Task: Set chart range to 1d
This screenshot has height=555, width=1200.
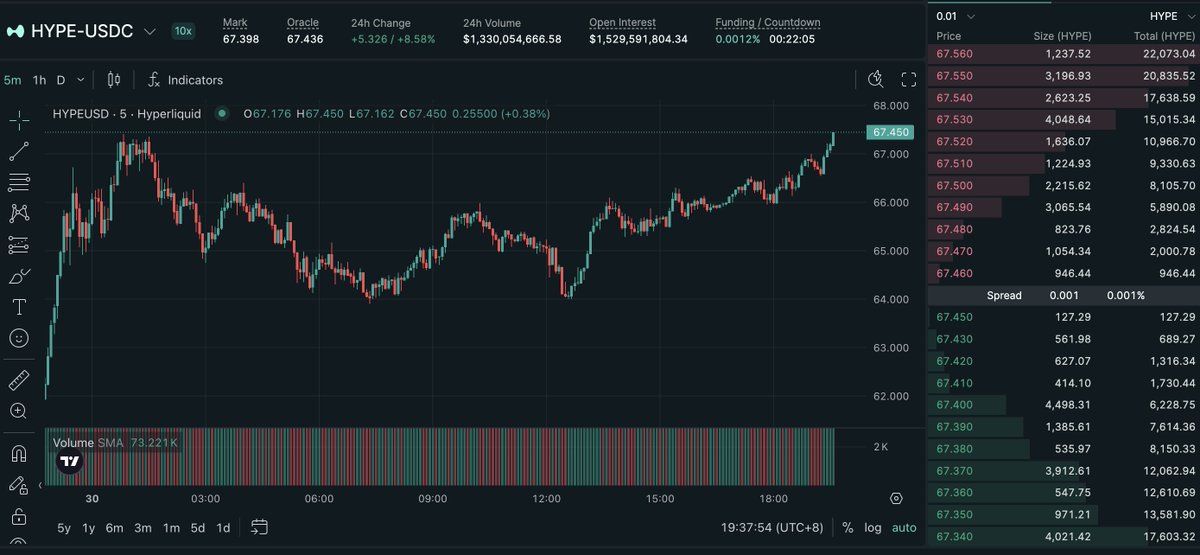Action: (x=223, y=528)
